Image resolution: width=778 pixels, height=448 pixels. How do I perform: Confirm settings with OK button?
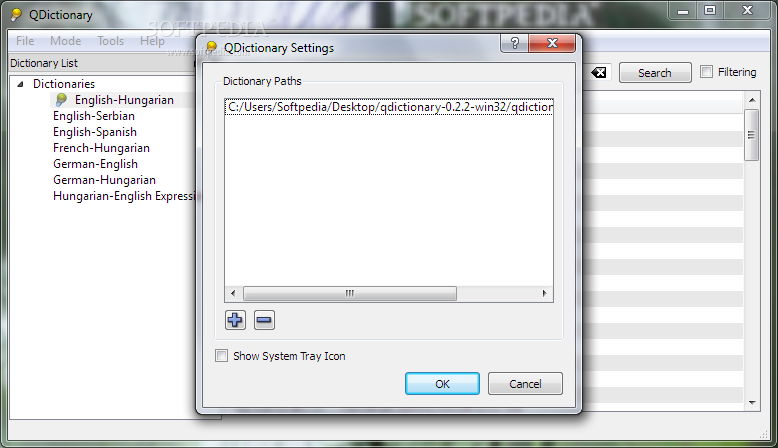click(x=442, y=384)
